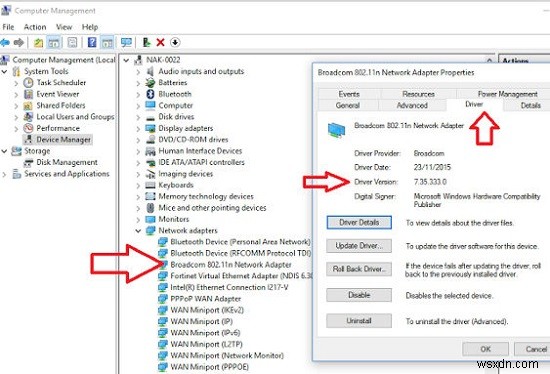Select Device Manager in the left tree
Viewport: 550px width, 374px height.
pyautogui.click(x=63, y=140)
